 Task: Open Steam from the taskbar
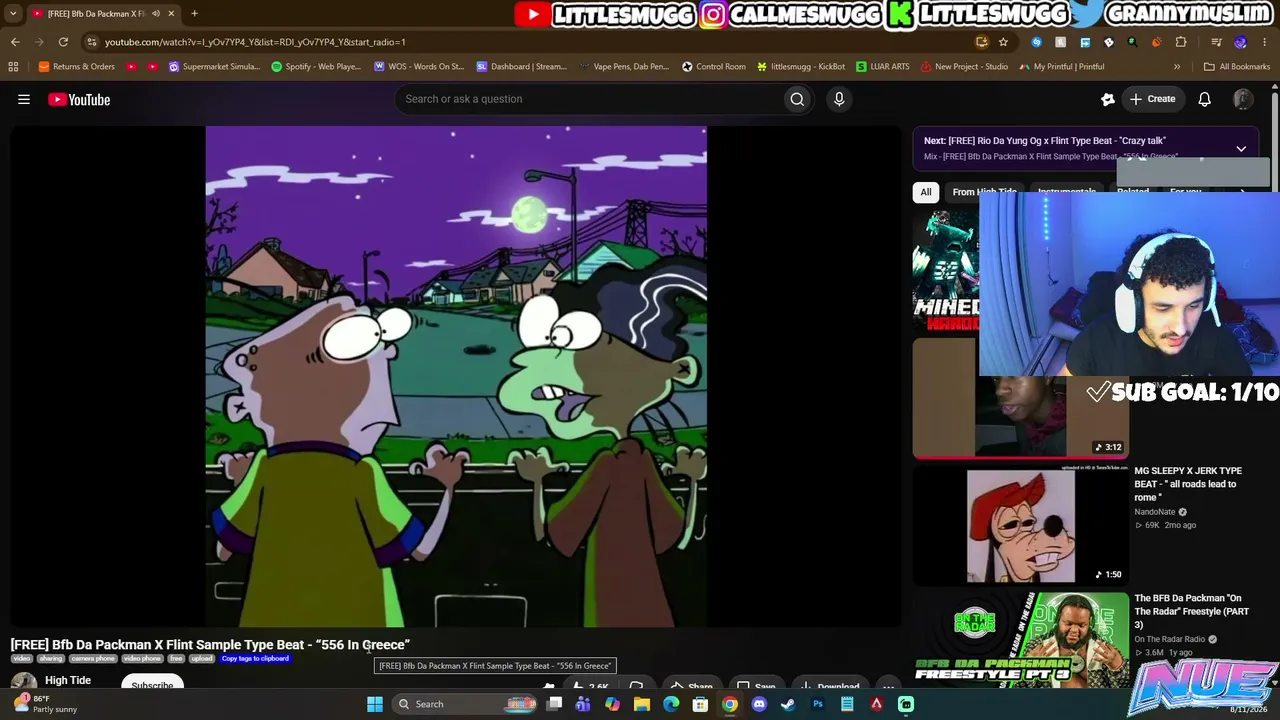coord(788,704)
